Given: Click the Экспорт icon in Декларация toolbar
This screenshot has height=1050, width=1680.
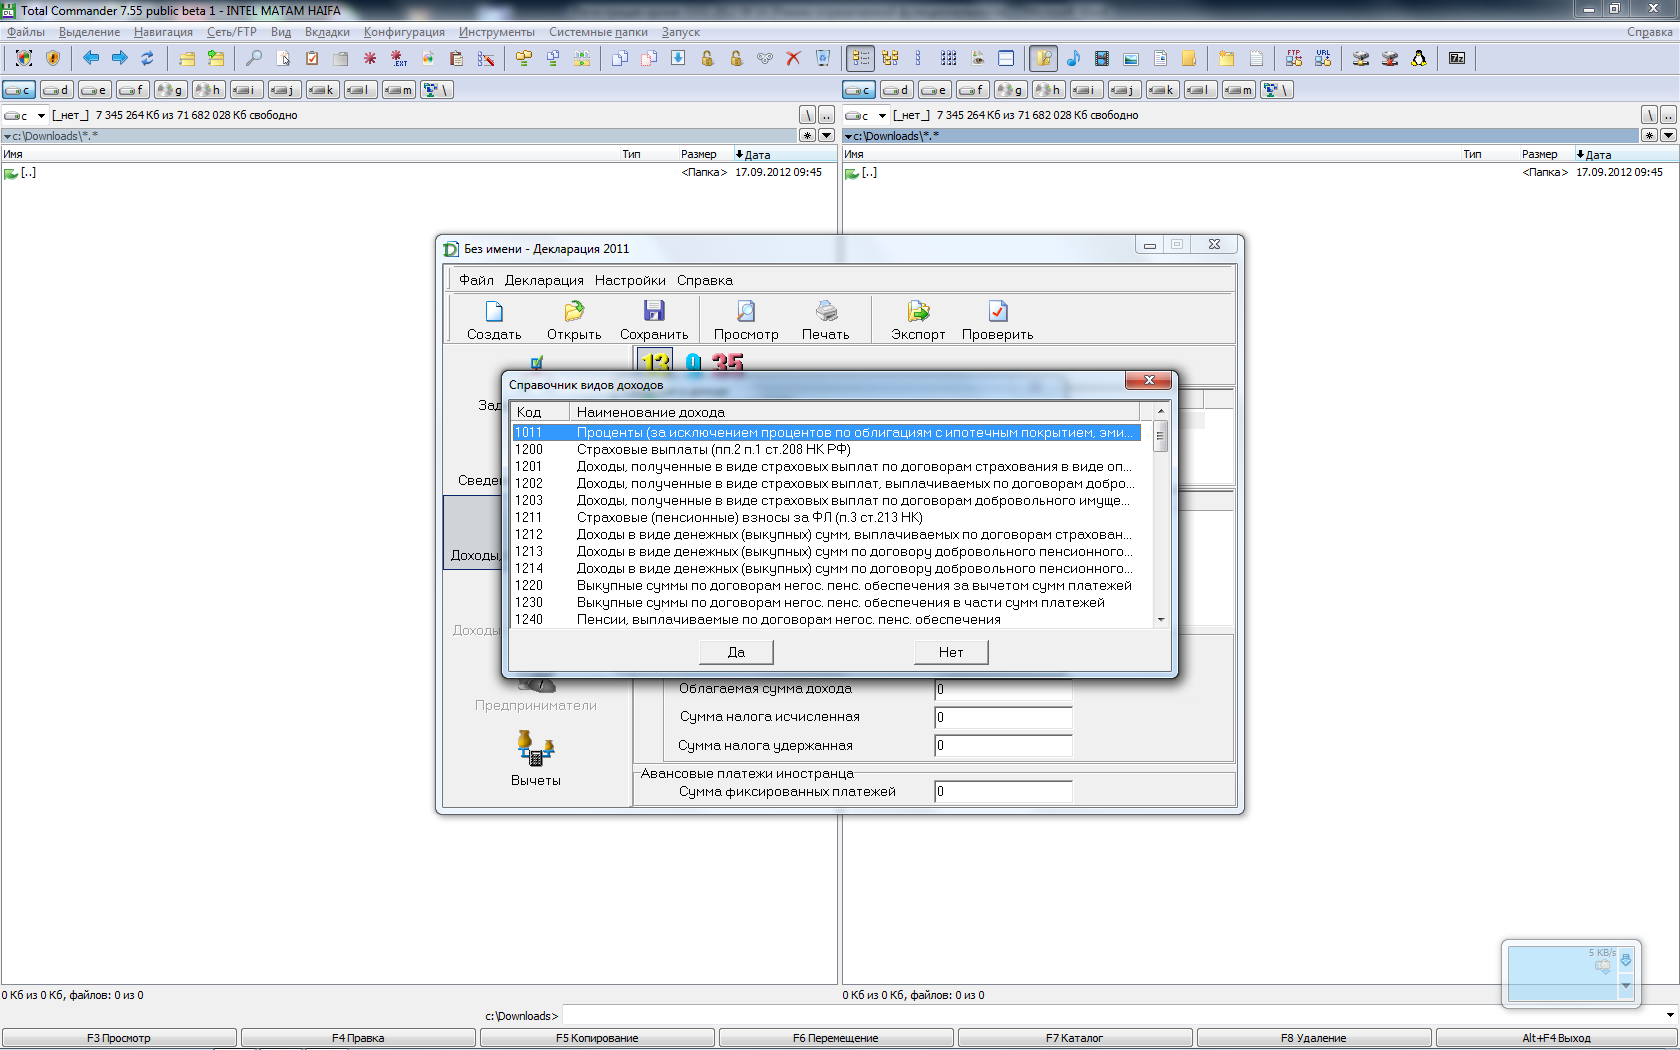Looking at the screenshot, I should [918, 312].
